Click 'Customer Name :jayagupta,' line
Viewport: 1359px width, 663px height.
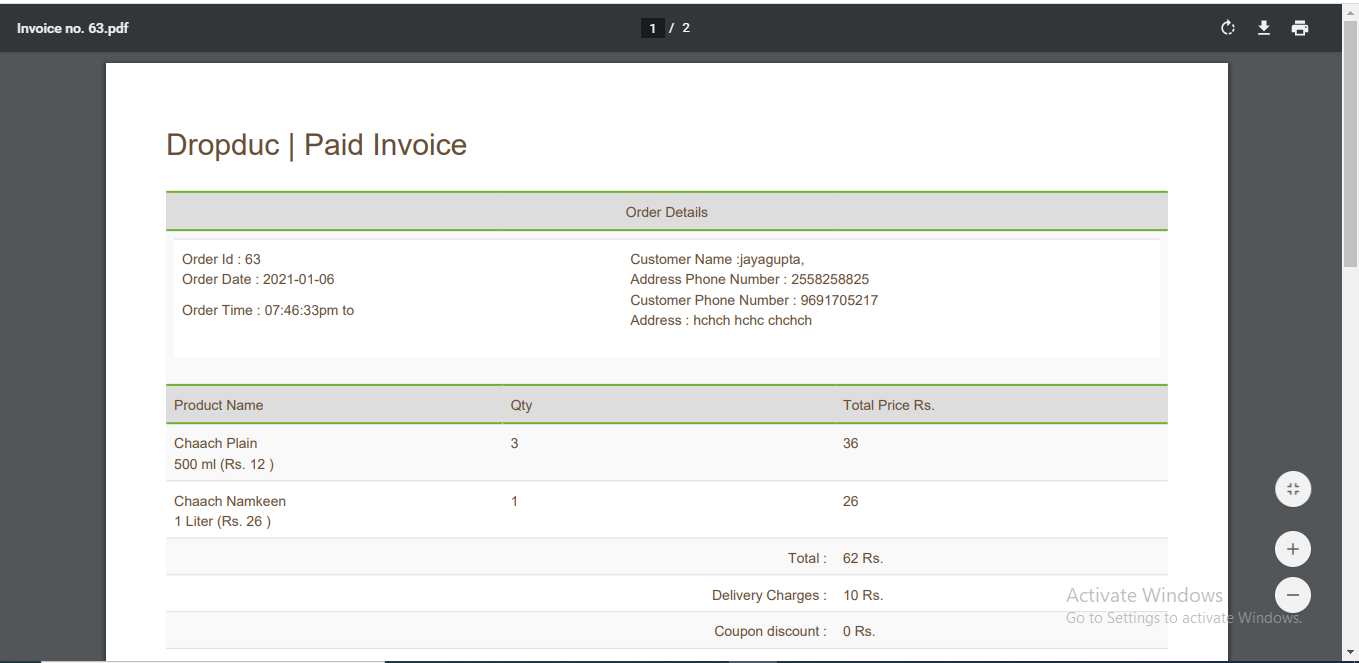click(x=717, y=259)
